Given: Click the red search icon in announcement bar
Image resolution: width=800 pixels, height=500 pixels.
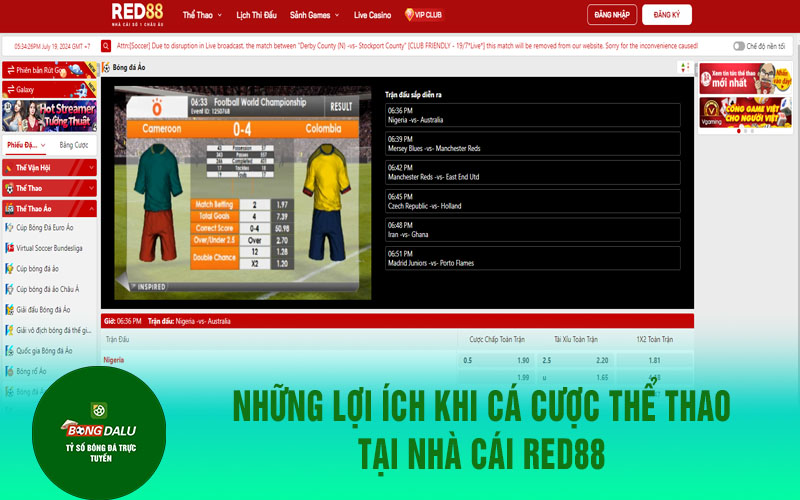Looking at the screenshot, I should [106, 46].
